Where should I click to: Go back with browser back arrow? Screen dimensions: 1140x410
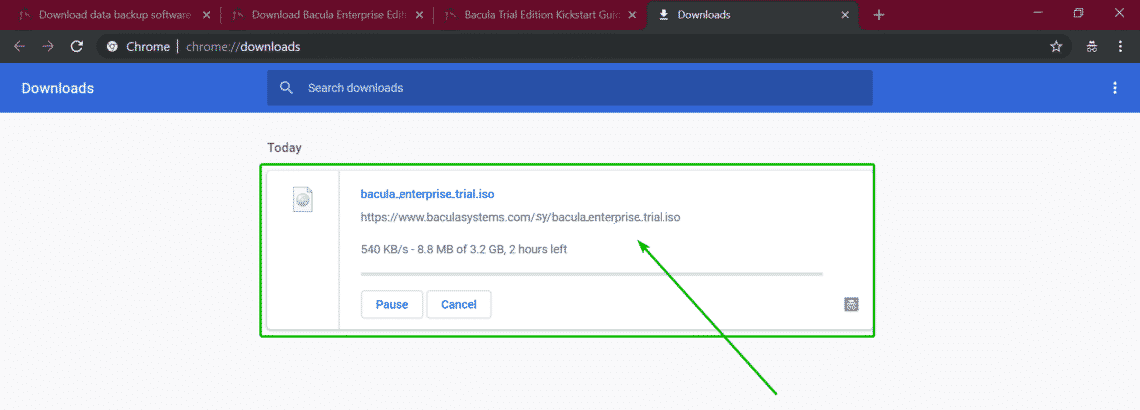tap(20, 47)
